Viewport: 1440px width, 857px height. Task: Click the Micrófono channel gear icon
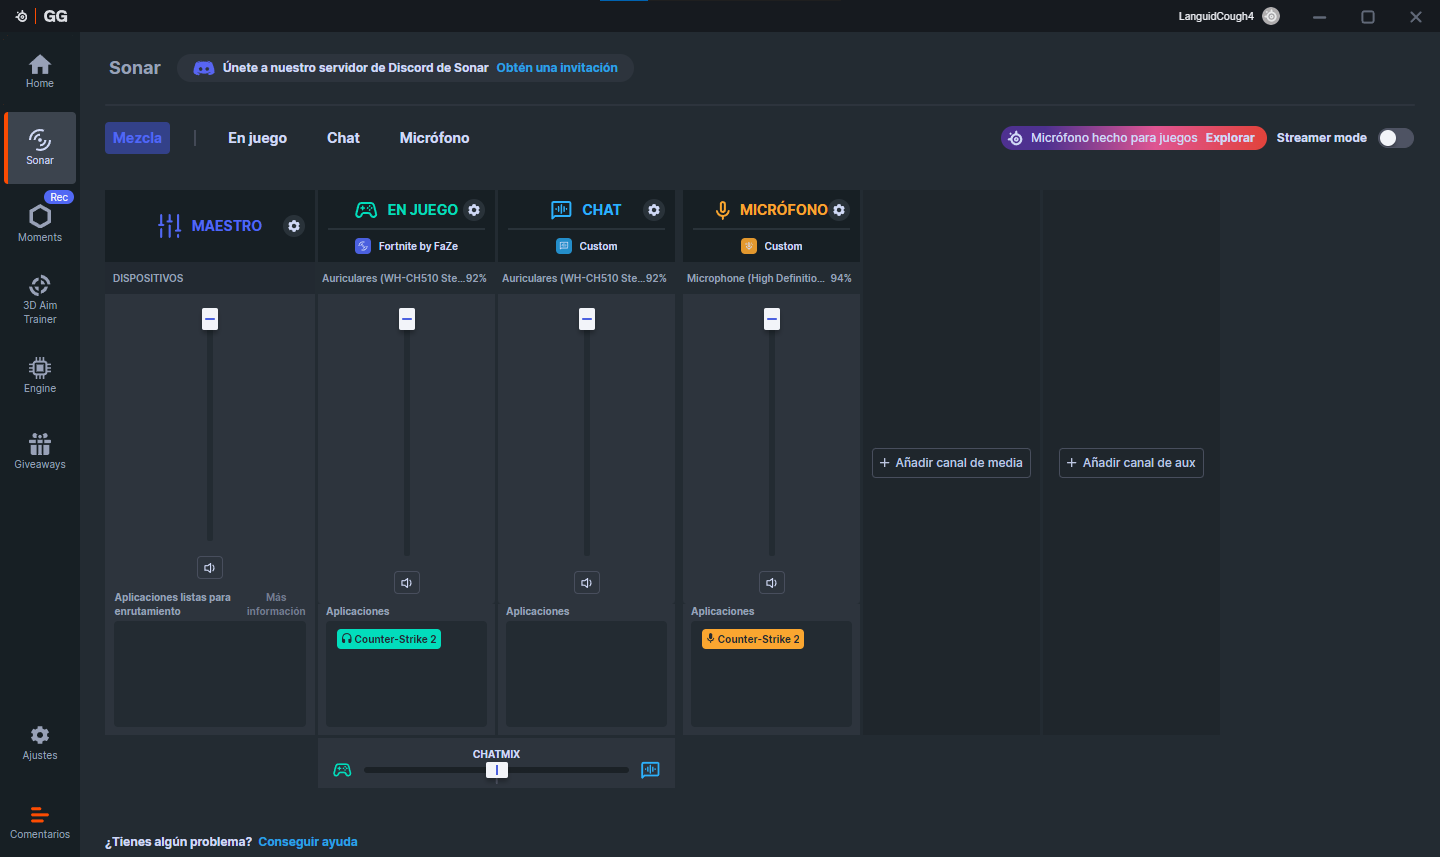pyautogui.click(x=839, y=210)
